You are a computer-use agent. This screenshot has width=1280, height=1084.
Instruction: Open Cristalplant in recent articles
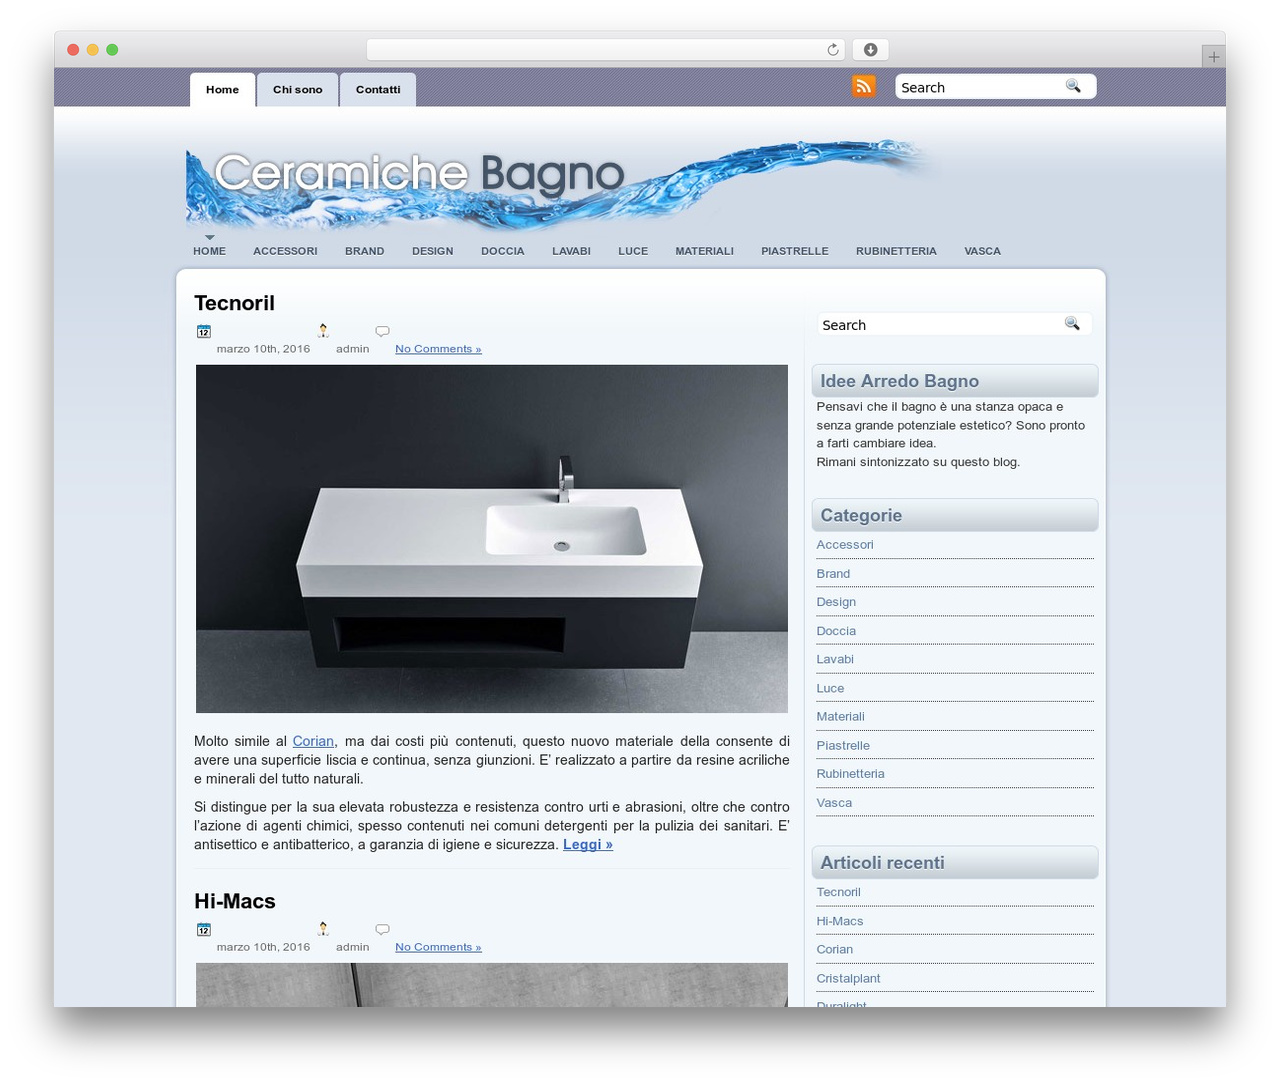pyautogui.click(x=848, y=979)
